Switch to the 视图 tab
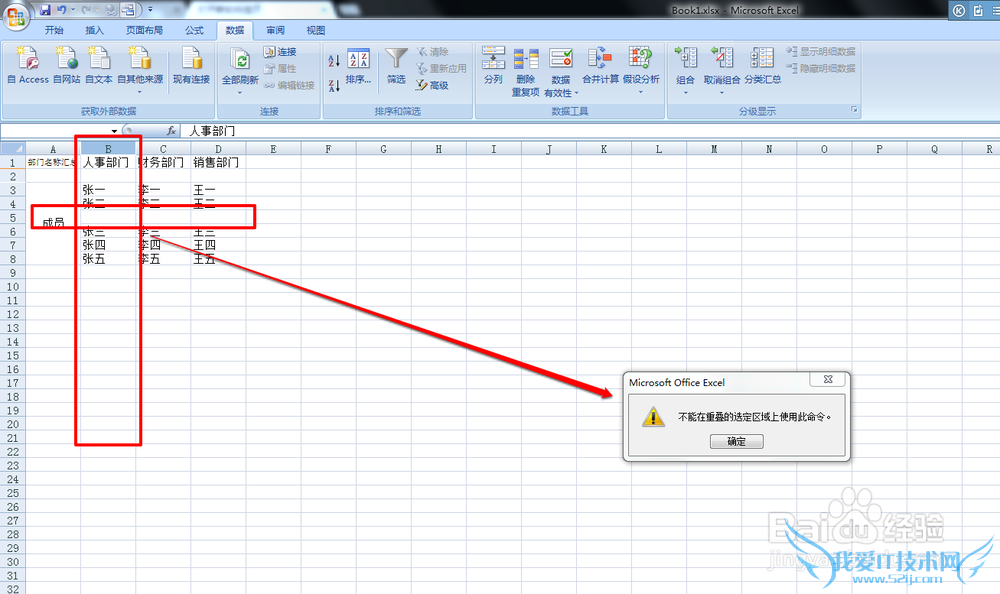The width and height of the screenshot is (1000, 594). coord(316,30)
